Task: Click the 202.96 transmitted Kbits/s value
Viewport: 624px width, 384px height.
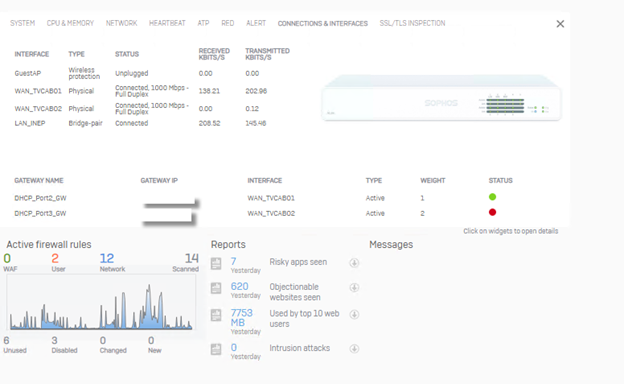Action: [x=256, y=91]
